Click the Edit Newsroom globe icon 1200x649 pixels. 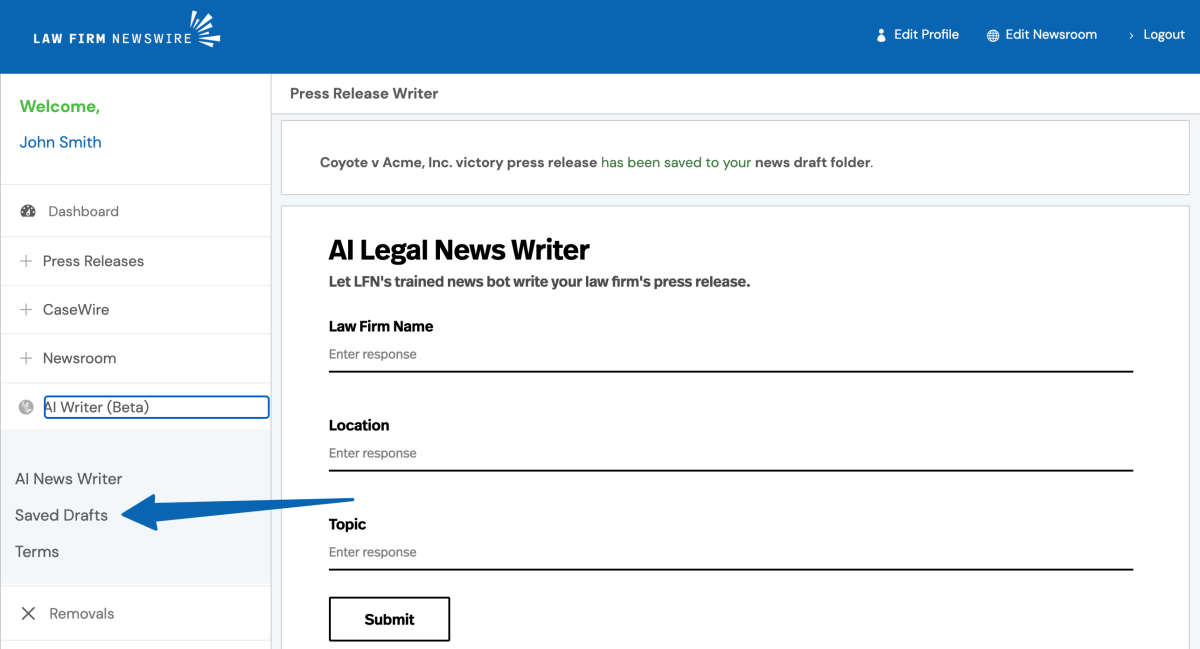[993, 35]
